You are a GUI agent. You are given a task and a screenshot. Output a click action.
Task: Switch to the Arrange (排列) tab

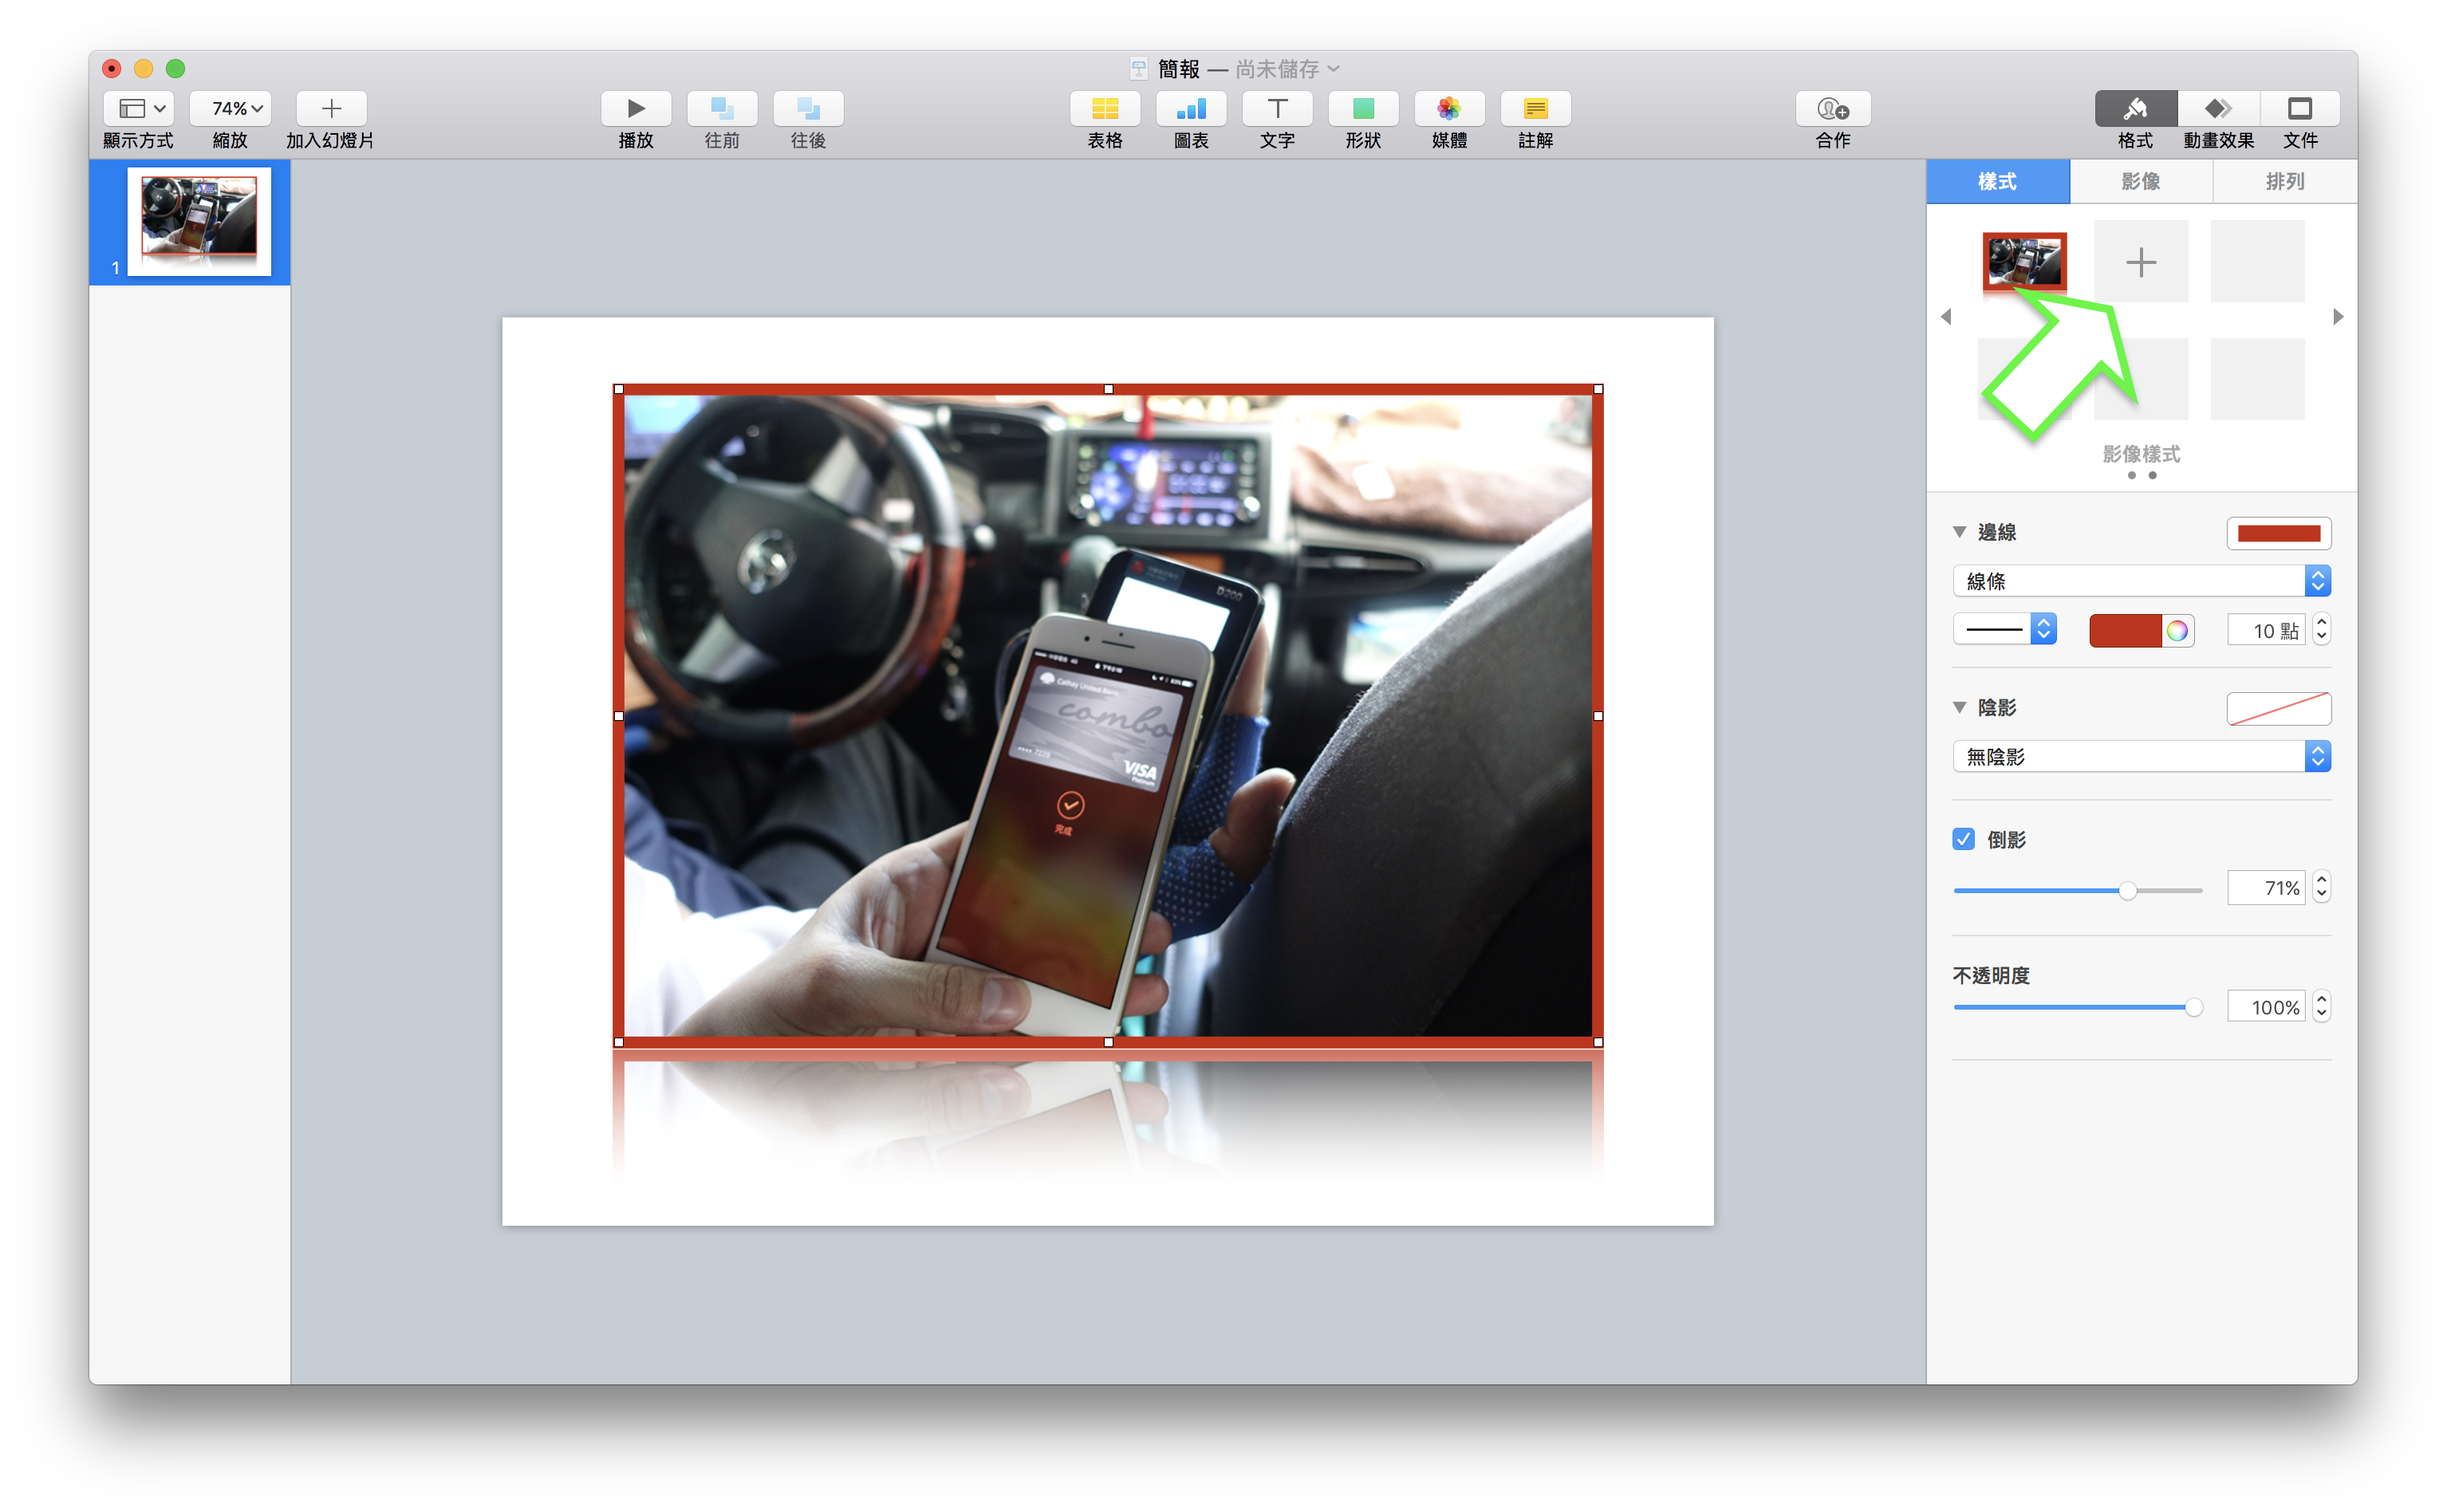point(2285,181)
